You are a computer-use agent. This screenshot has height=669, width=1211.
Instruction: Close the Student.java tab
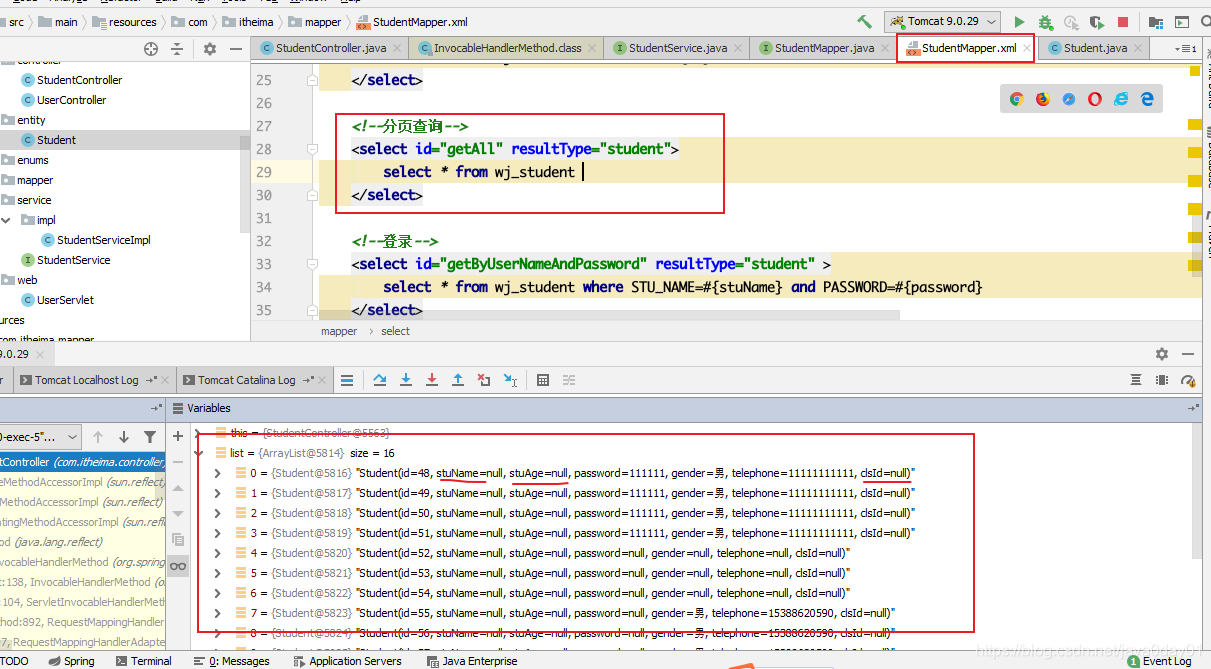pos(1140,48)
